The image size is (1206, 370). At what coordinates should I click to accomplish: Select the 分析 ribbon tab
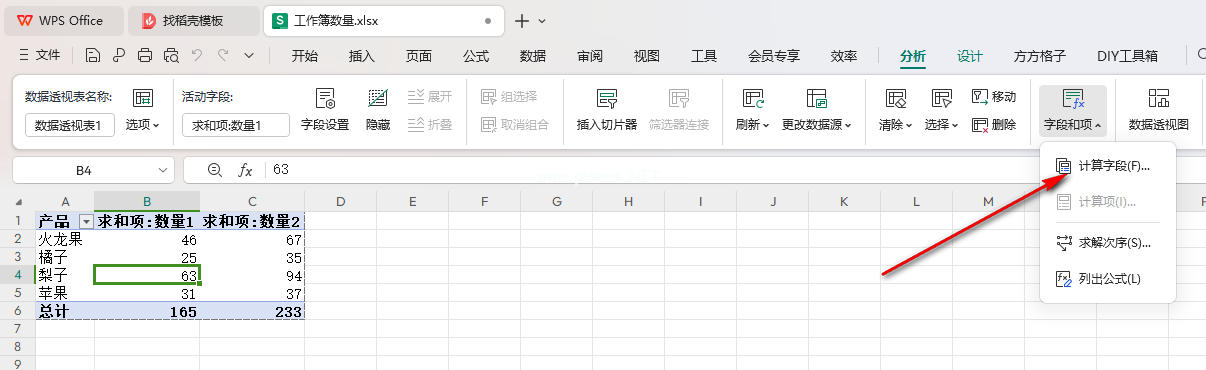(x=912, y=56)
